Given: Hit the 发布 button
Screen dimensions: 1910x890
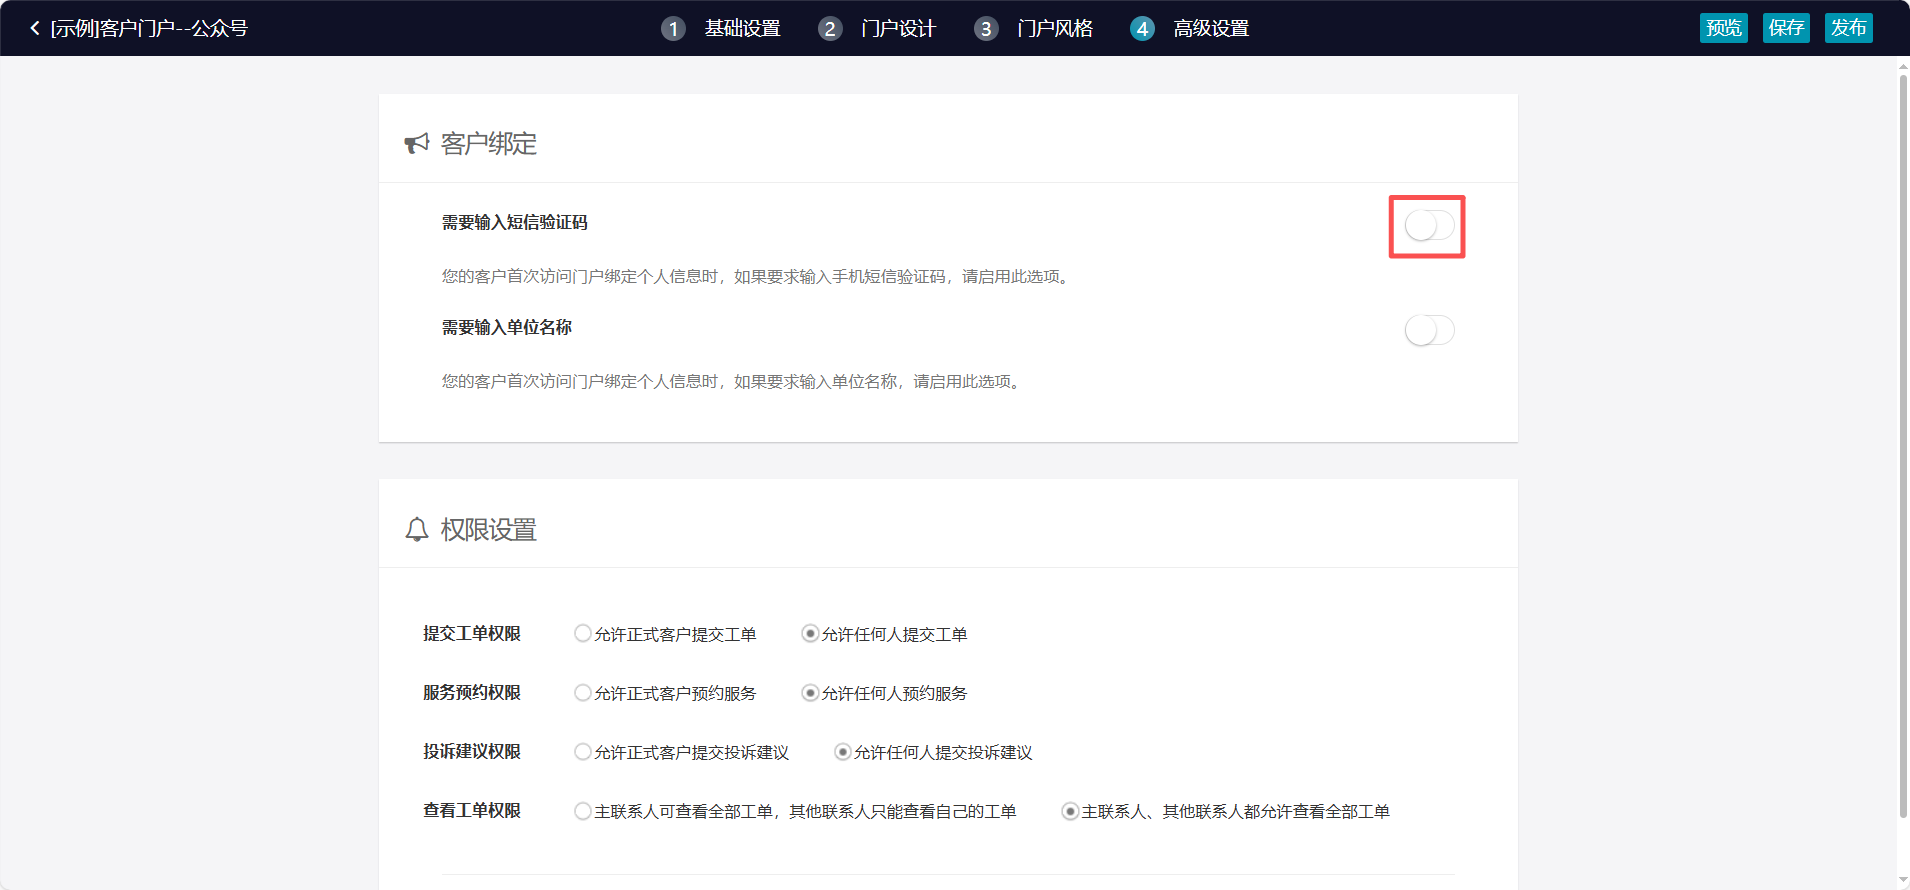Looking at the screenshot, I should coord(1848,28).
